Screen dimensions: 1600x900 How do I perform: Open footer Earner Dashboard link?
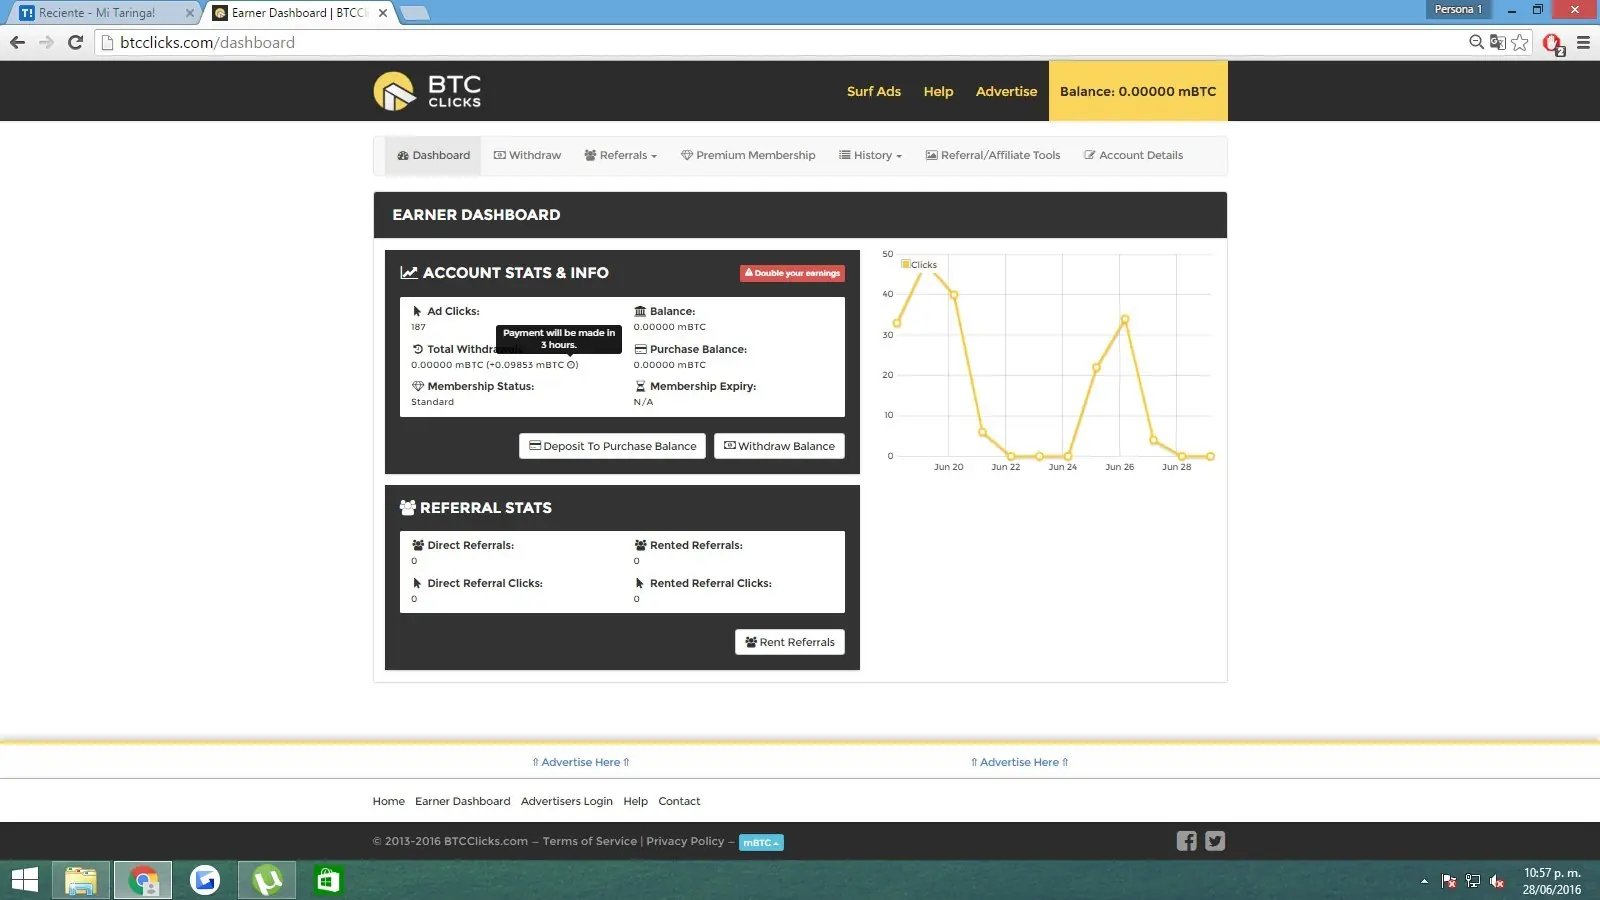click(462, 801)
